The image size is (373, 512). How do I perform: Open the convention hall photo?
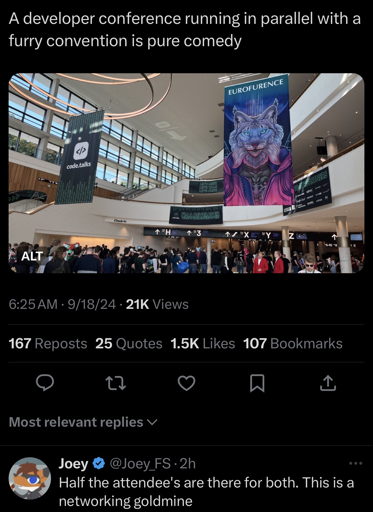pos(186,173)
